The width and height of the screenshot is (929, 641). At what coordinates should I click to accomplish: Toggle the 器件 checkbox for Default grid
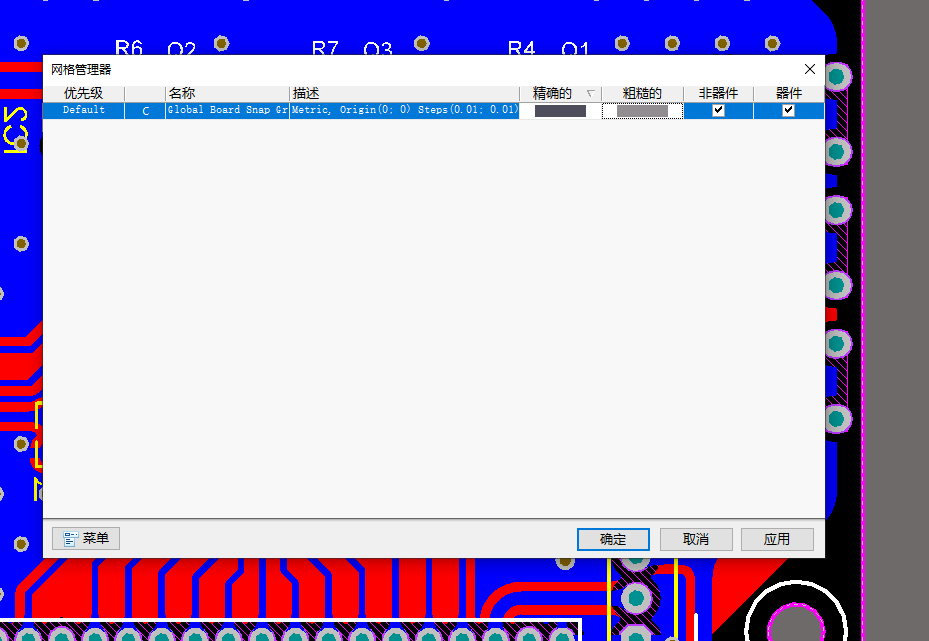(788, 110)
